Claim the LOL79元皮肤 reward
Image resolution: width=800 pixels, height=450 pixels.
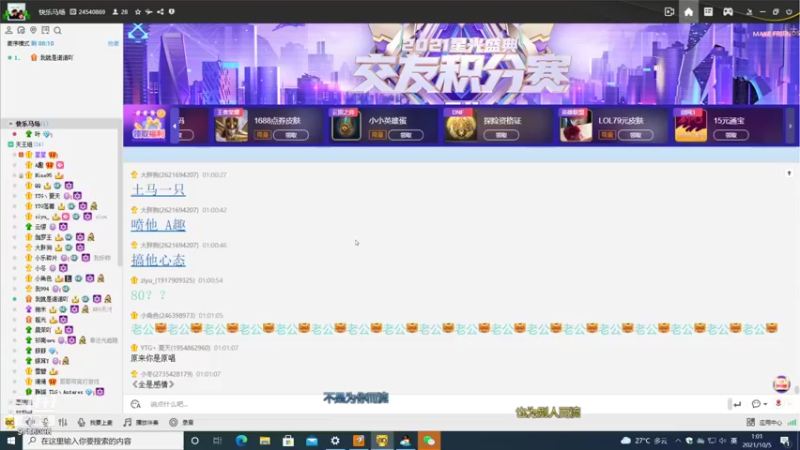[635, 135]
